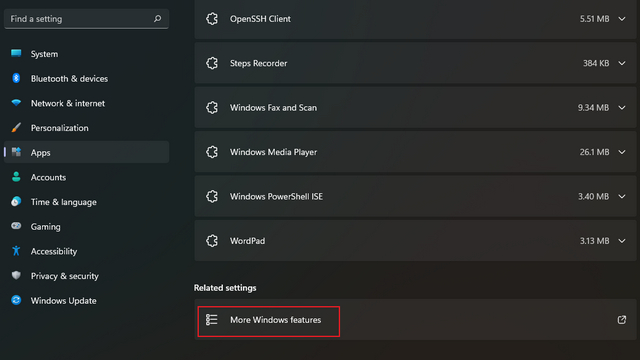The height and width of the screenshot is (360, 640).
Task: Click the 5.51 MB size value
Action: click(x=594, y=19)
